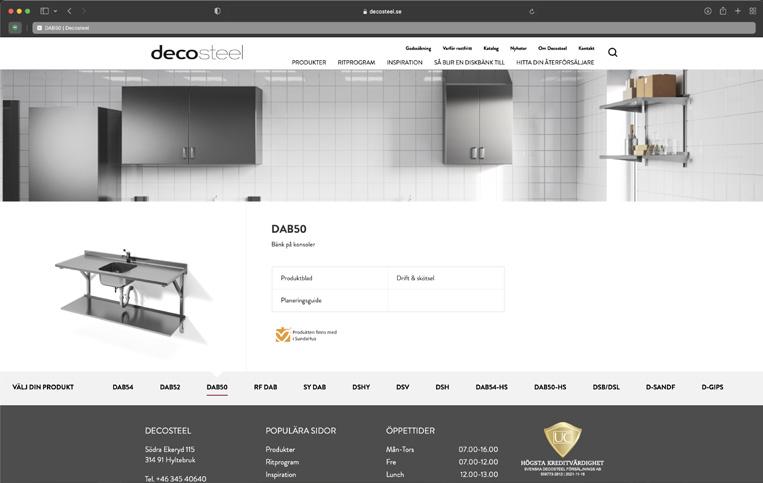Select the DAB54-HS product tab
This screenshot has height=483, width=763.
click(491, 387)
